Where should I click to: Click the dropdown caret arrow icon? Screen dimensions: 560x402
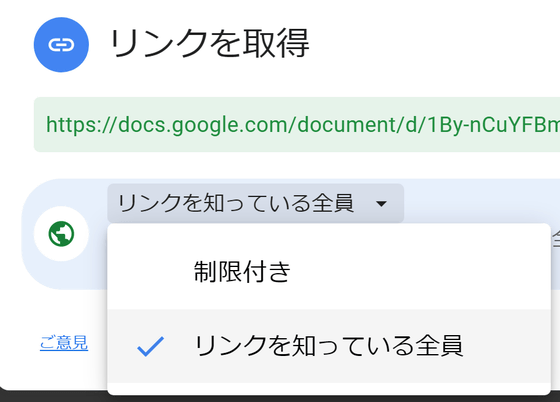pyautogui.click(x=381, y=204)
